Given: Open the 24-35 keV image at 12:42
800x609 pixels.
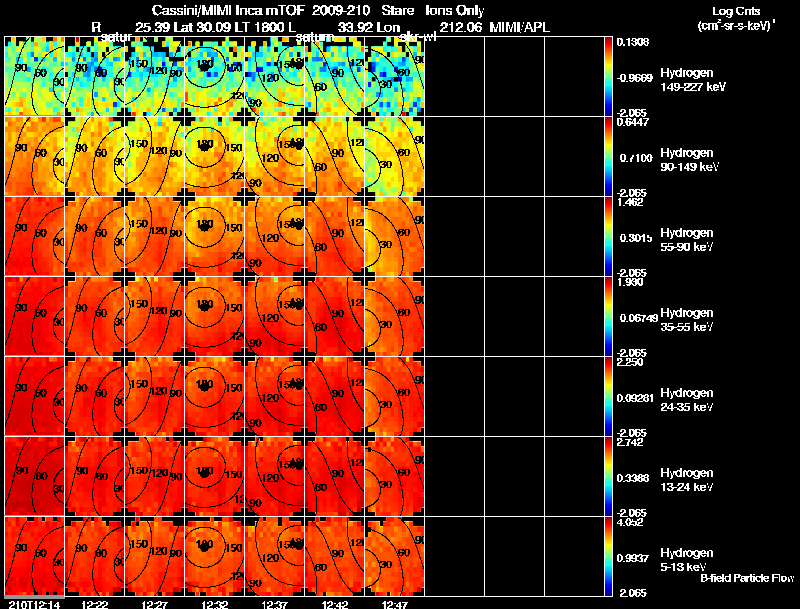Looking at the screenshot, I should tap(335, 396).
